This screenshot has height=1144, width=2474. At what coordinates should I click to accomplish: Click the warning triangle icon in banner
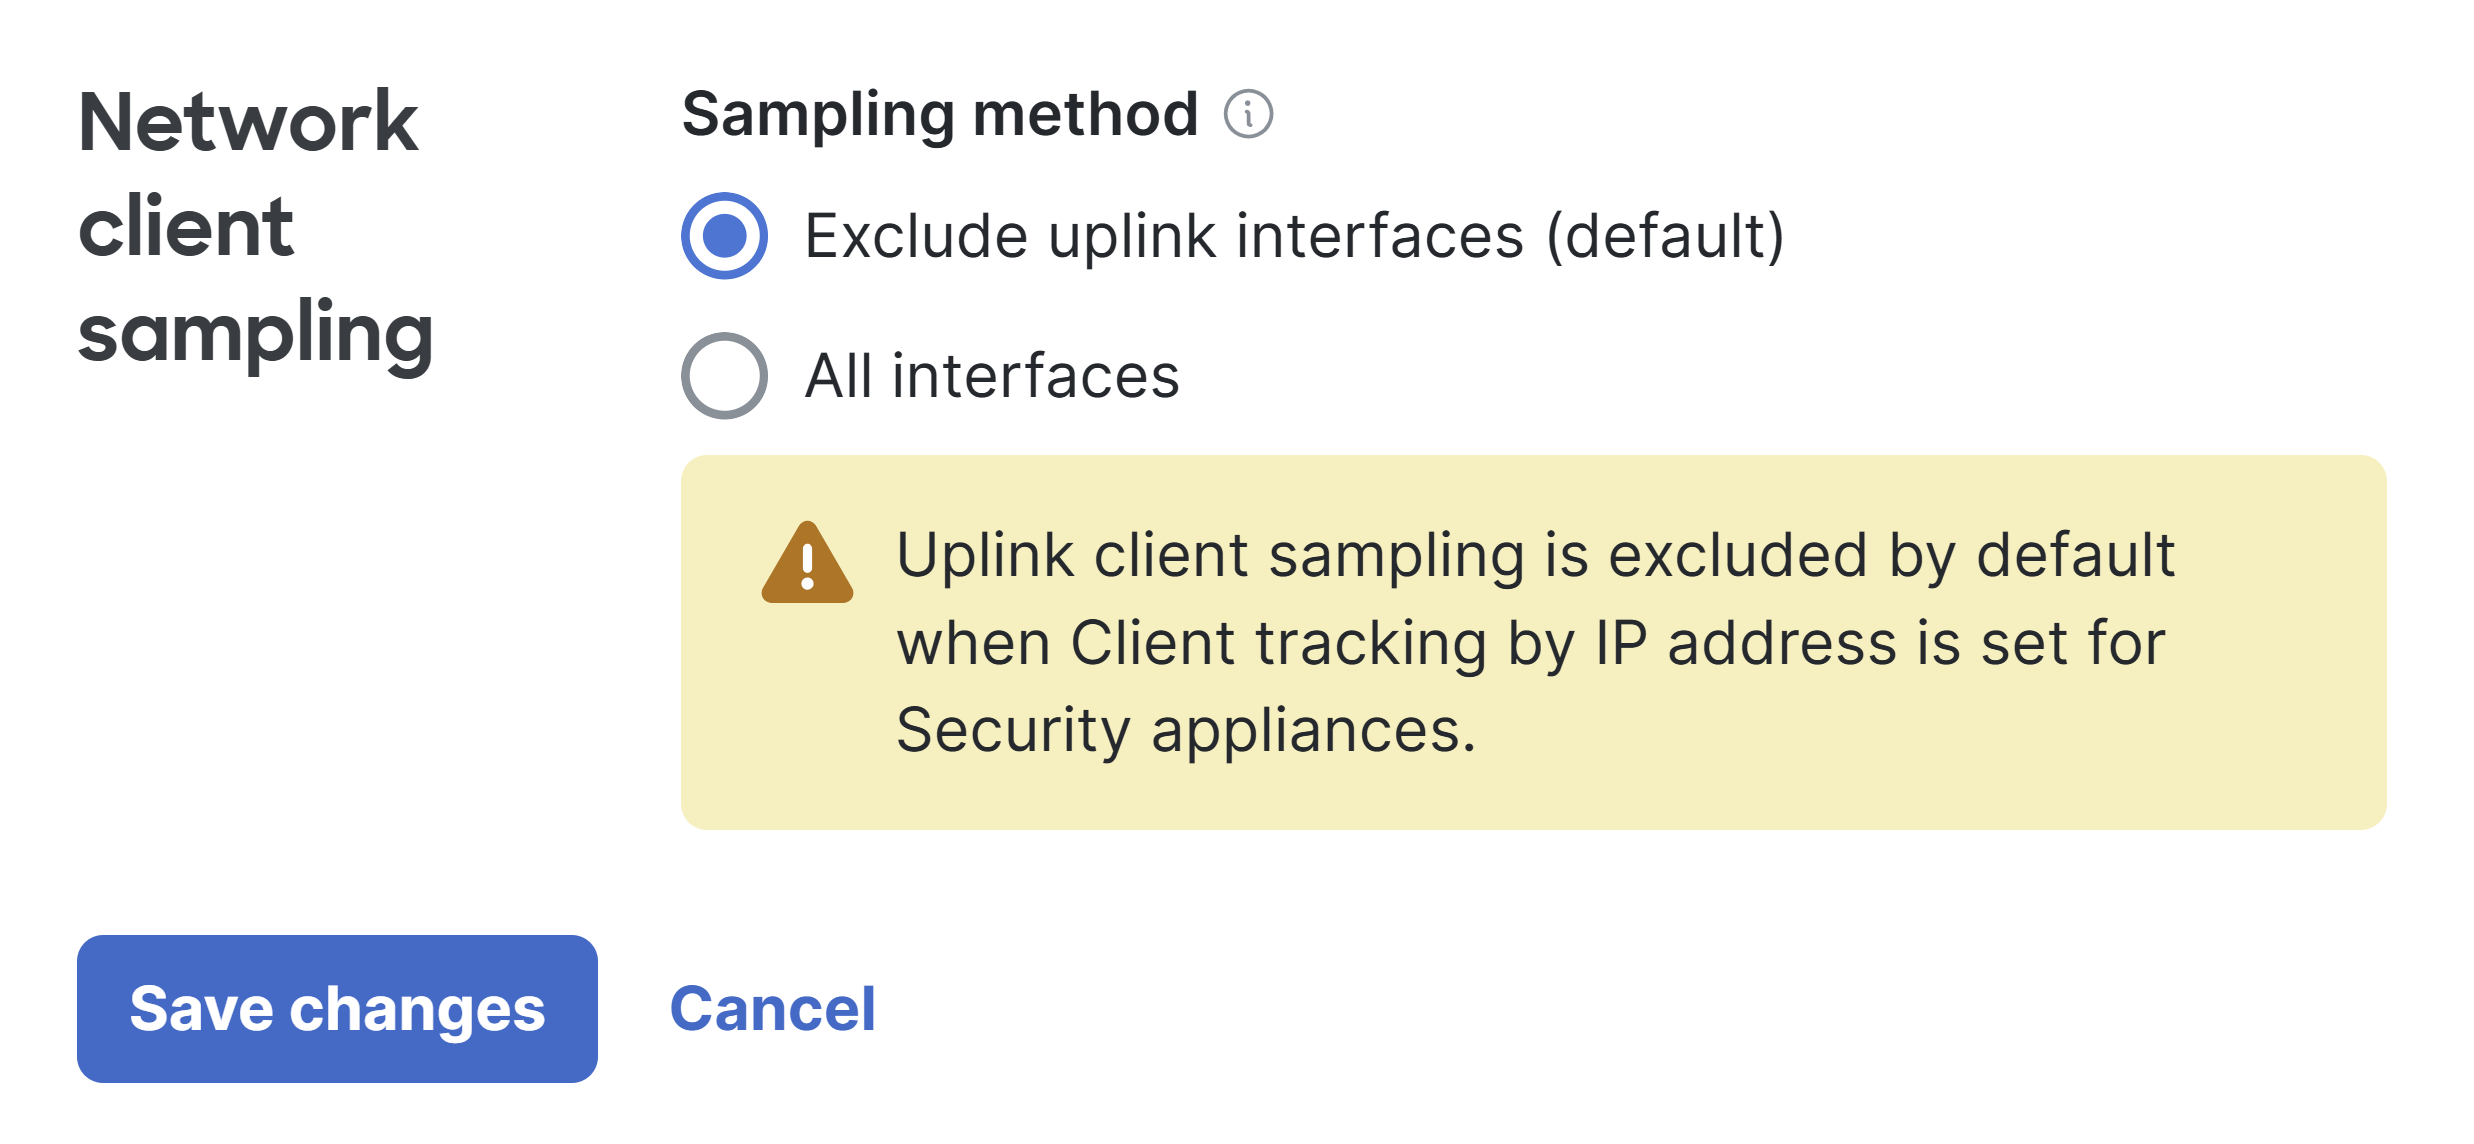coord(807,563)
